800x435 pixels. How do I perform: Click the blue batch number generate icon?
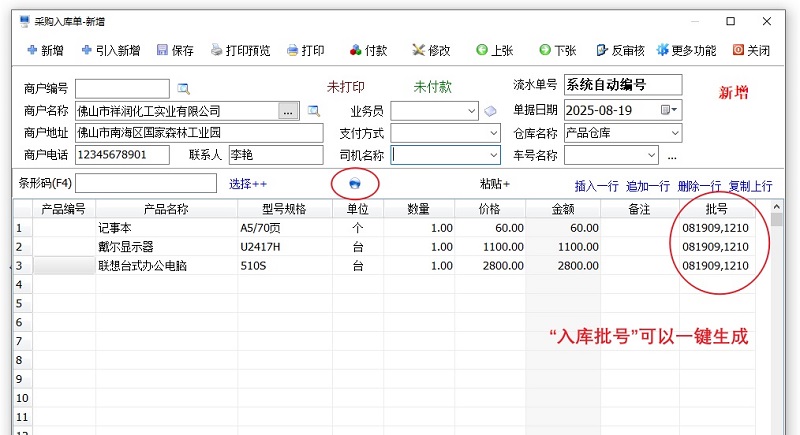tap(354, 184)
